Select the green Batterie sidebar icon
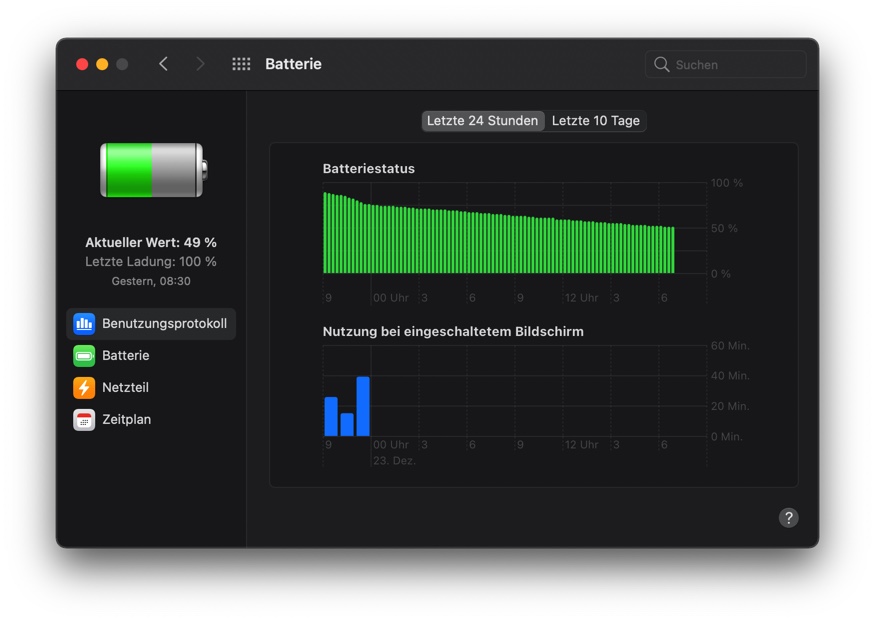The image size is (875, 622). [84, 355]
